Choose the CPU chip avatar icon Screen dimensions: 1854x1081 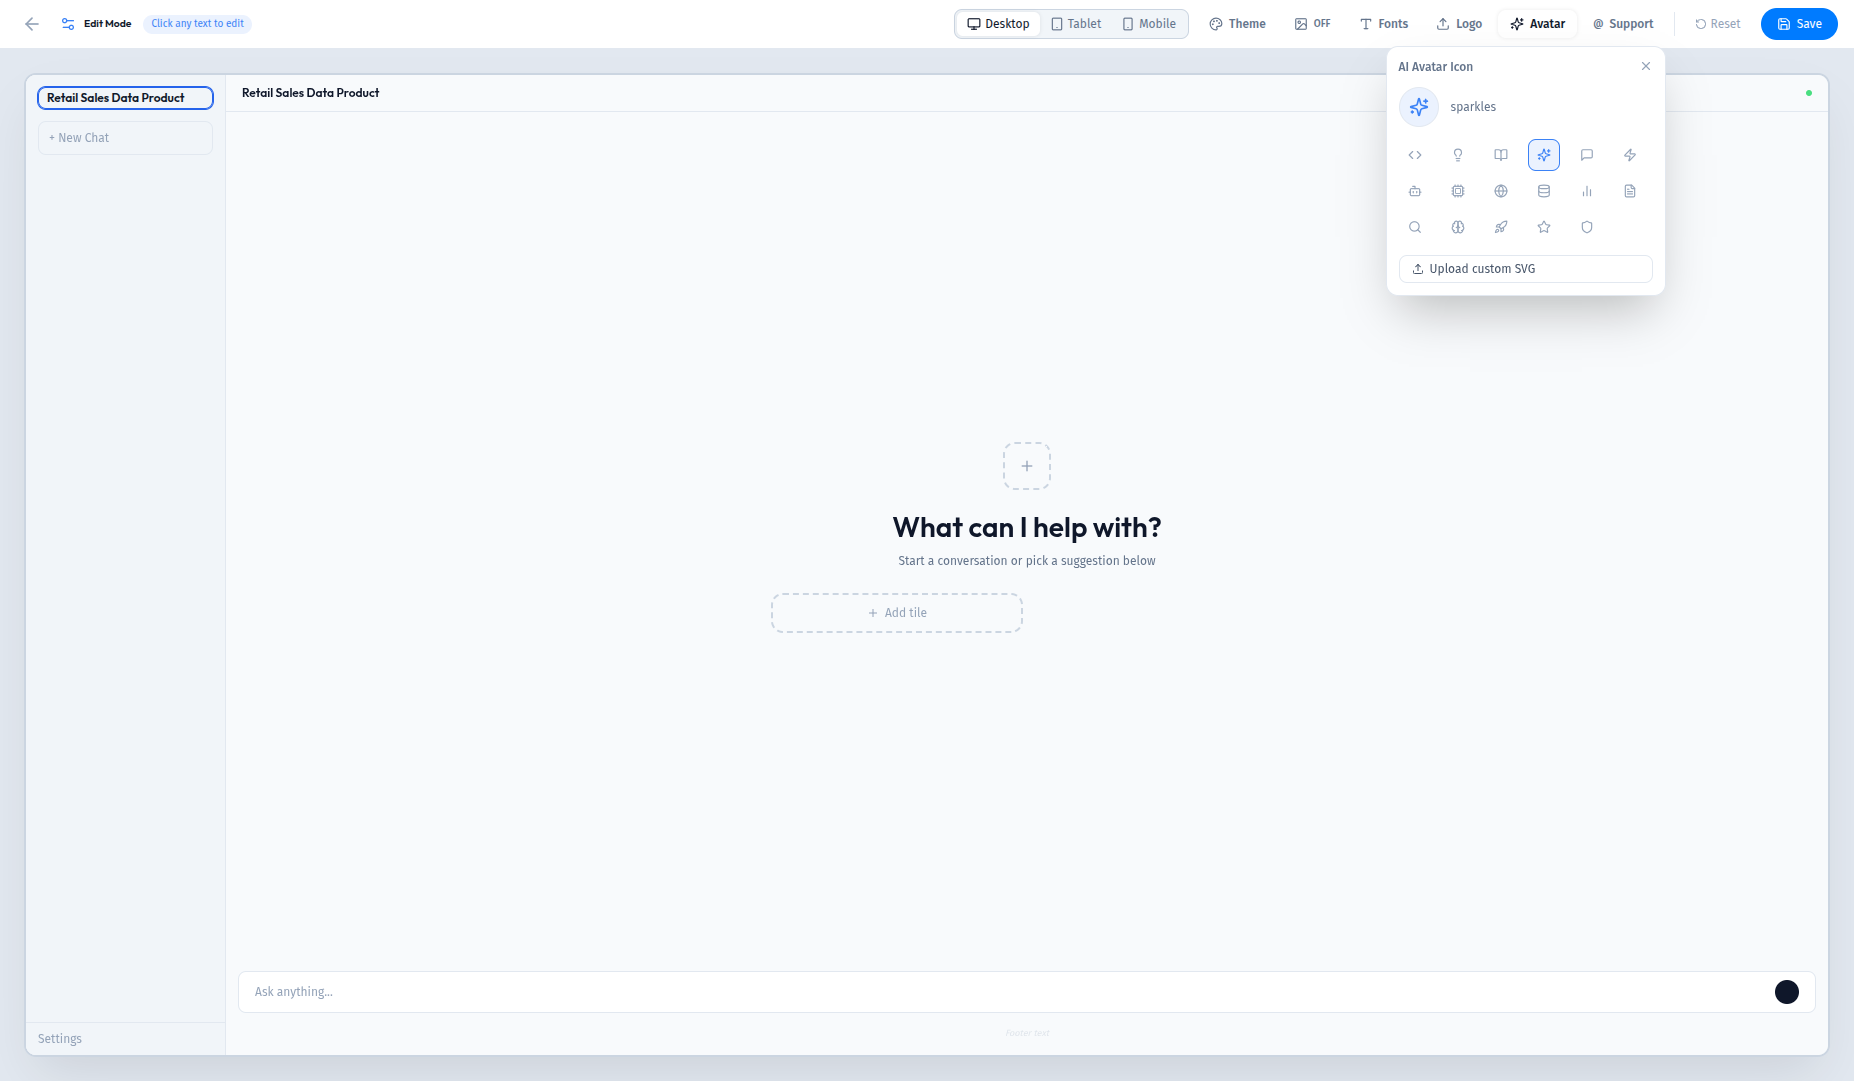(x=1458, y=191)
